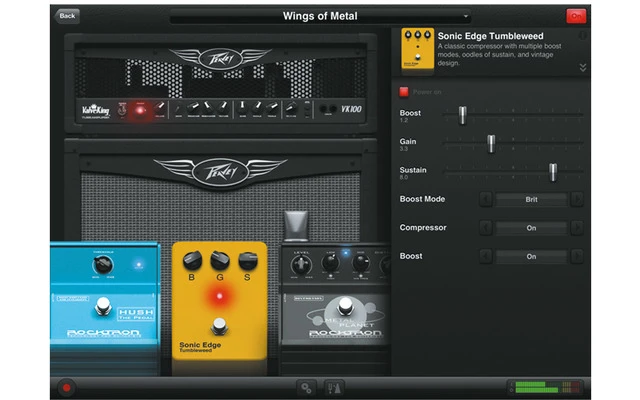Image resolution: width=640 pixels, height=400 pixels.
Task: Click the red LED on Sonic Edge pedal
Action: click(220, 296)
